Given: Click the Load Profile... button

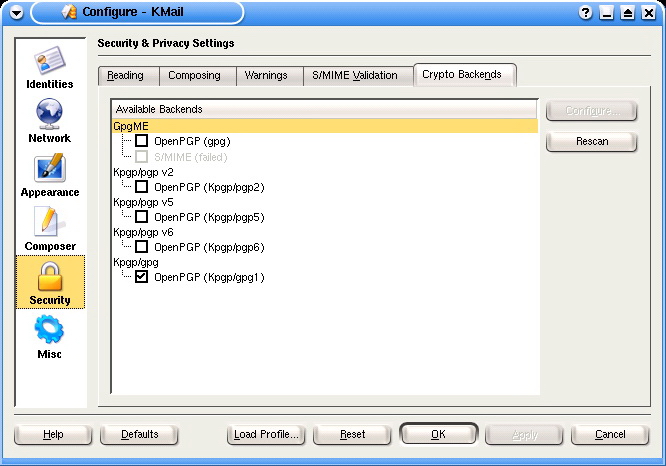Looking at the screenshot, I should tap(265, 435).
